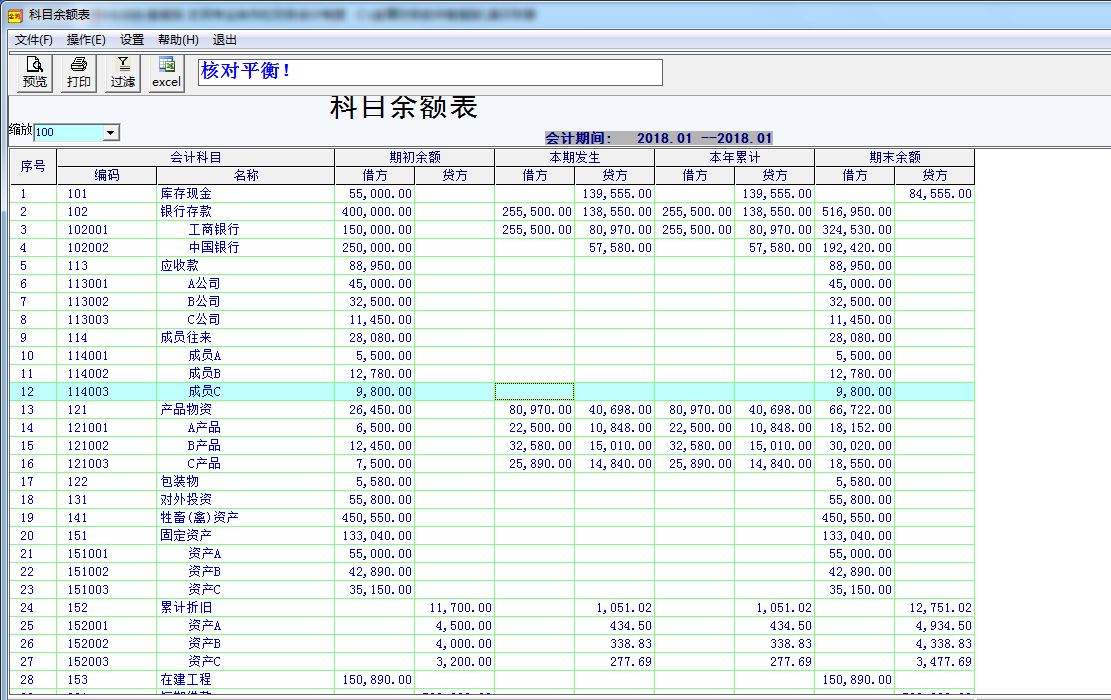This screenshot has height=700, width=1111.
Task: Click the 会计科目 group header
Action: click(x=196, y=157)
